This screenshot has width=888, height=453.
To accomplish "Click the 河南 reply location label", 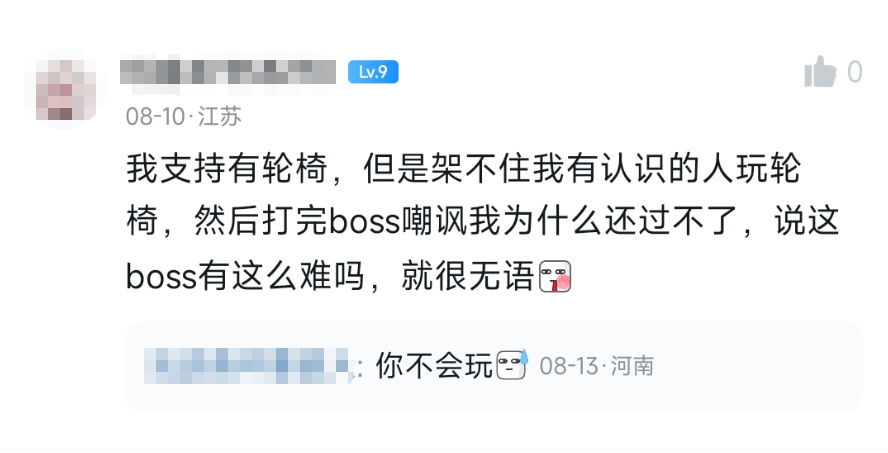I will (x=632, y=366).
